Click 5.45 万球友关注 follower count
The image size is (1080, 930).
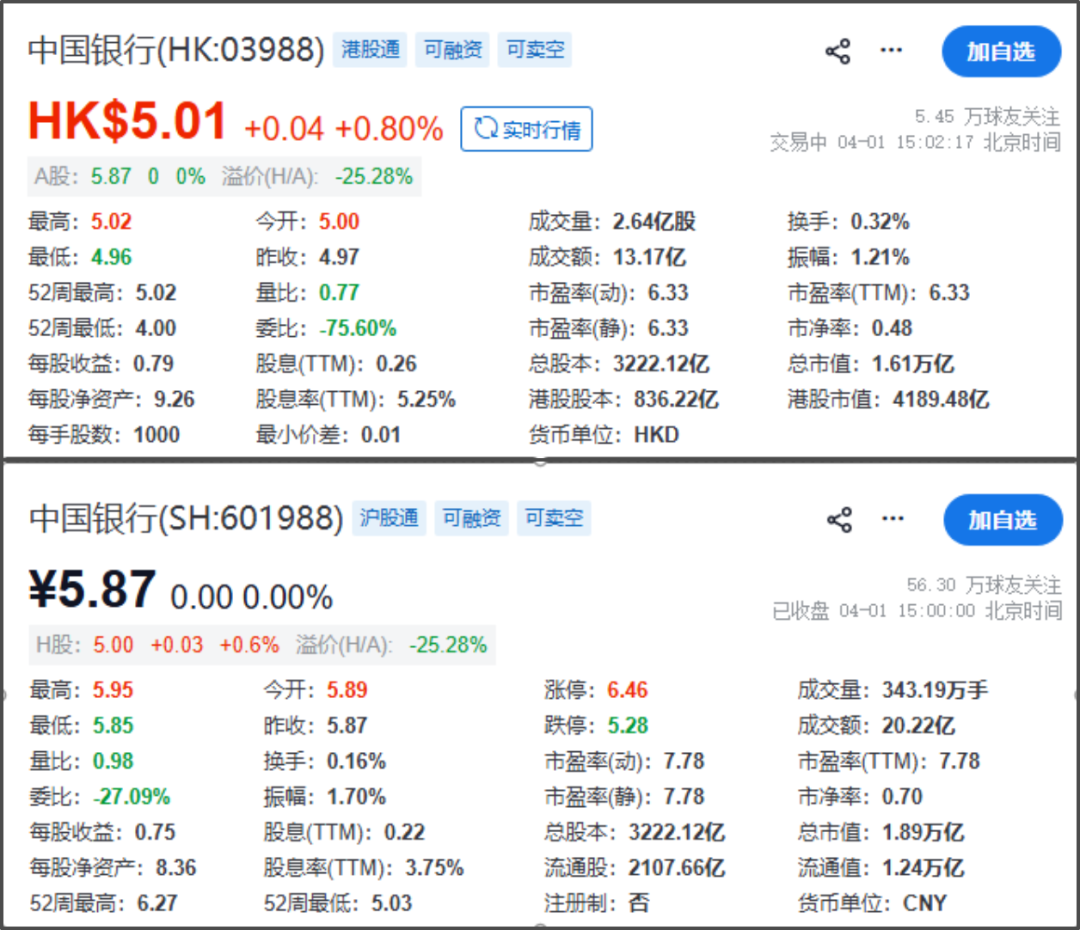pos(987,117)
